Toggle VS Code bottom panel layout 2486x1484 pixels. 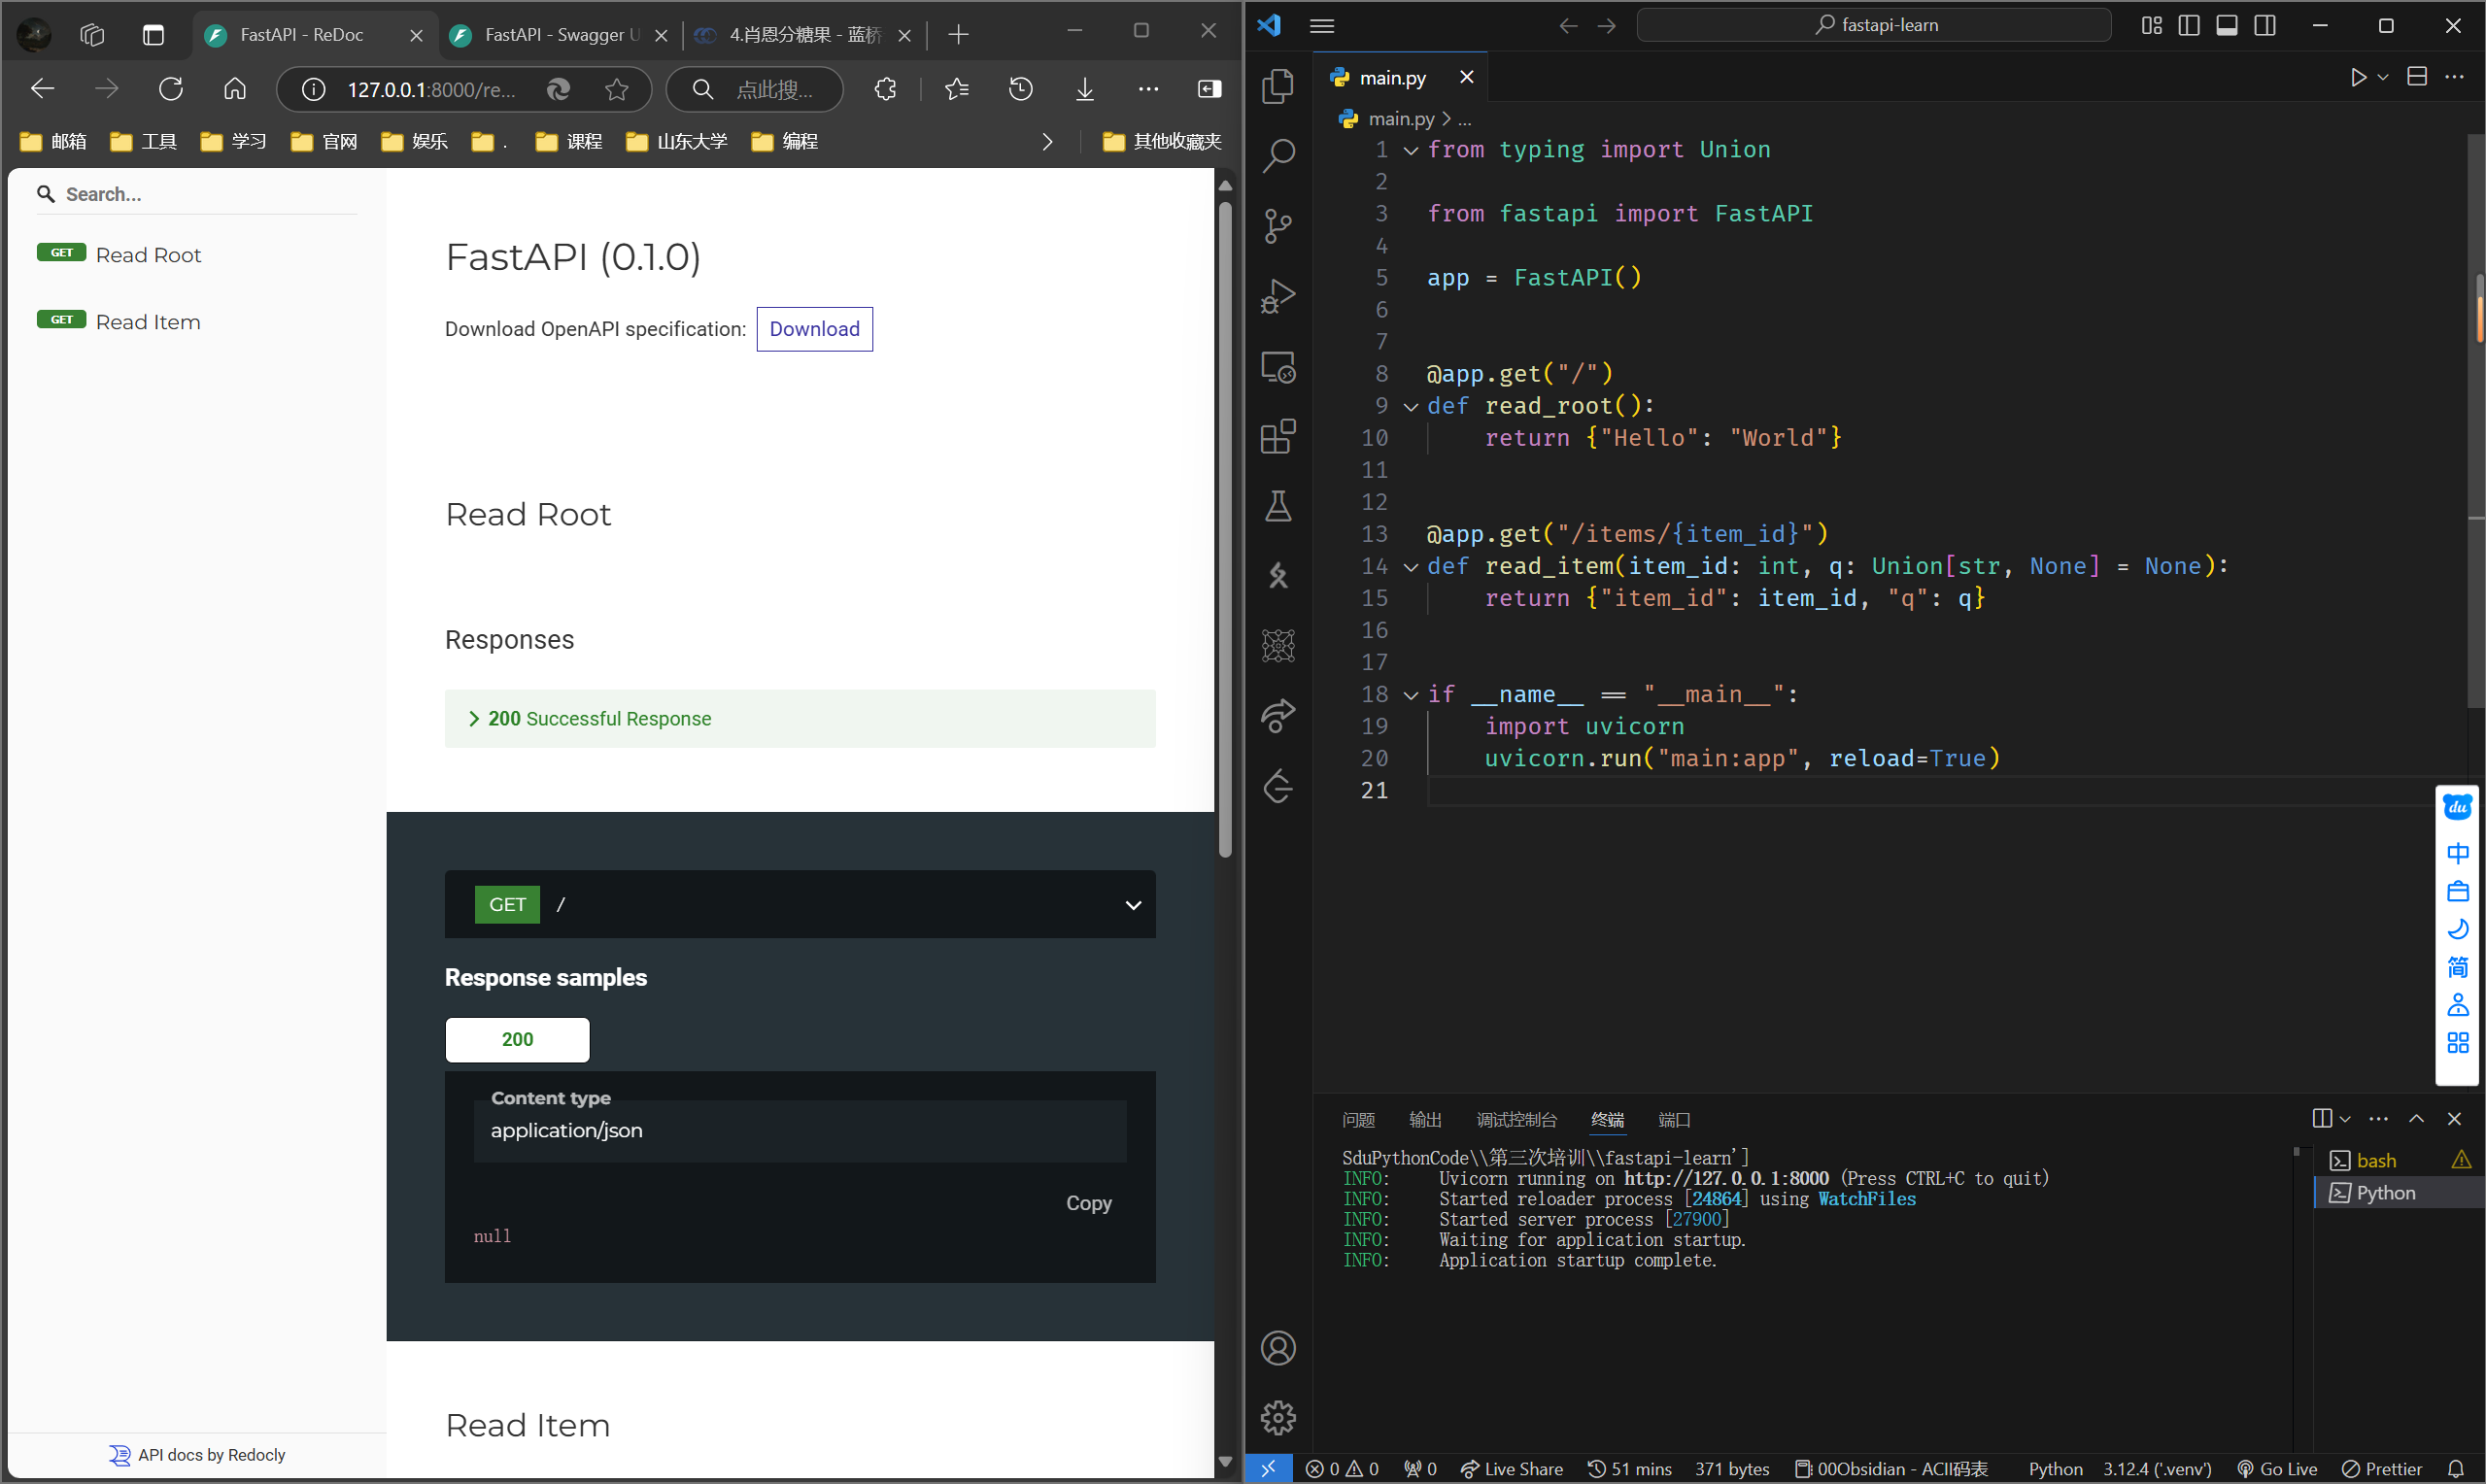[x=2226, y=26]
